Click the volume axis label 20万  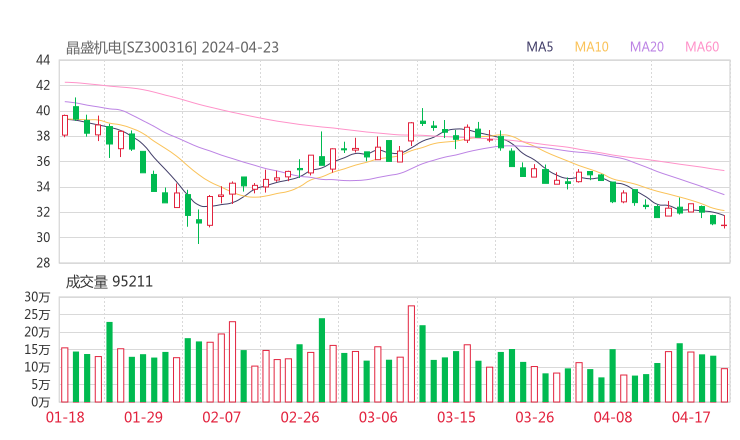[37, 332]
